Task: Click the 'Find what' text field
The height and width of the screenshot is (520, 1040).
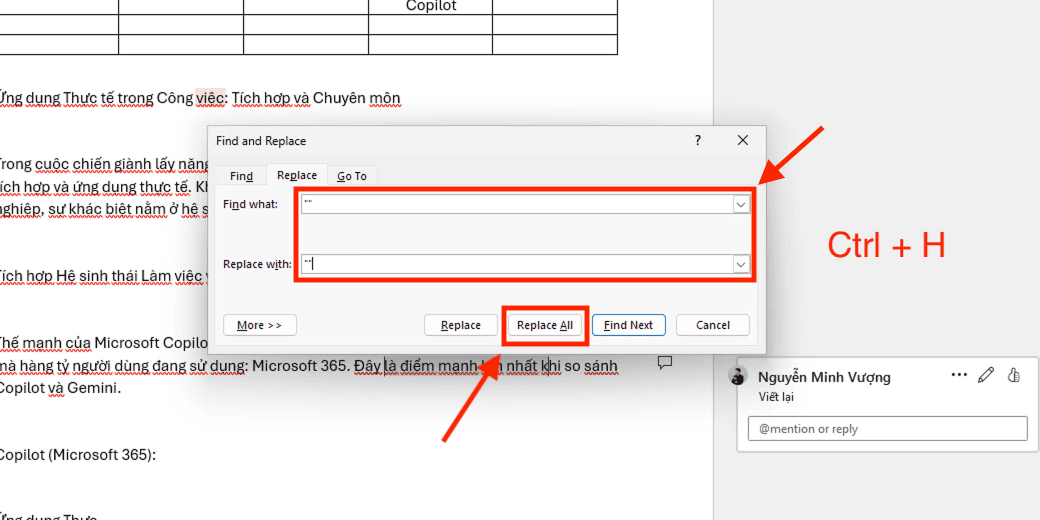Action: (x=515, y=204)
